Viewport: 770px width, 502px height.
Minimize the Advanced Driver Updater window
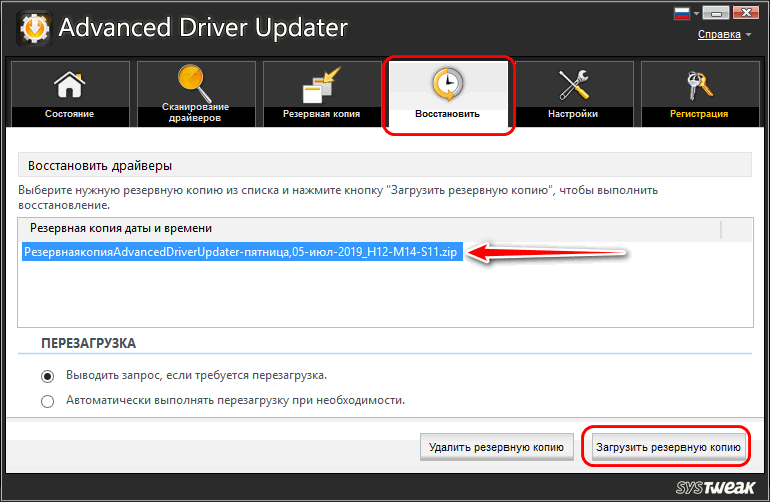pyautogui.click(x=716, y=13)
